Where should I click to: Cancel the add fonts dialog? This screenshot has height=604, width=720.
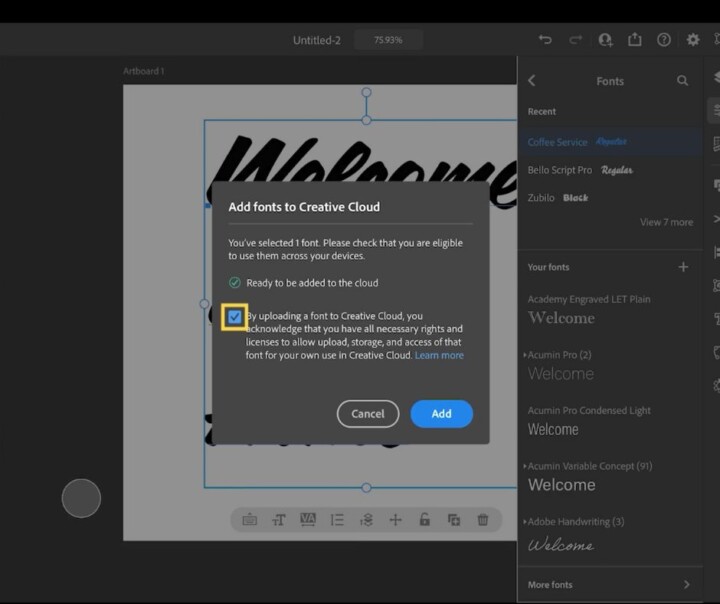click(x=368, y=414)
